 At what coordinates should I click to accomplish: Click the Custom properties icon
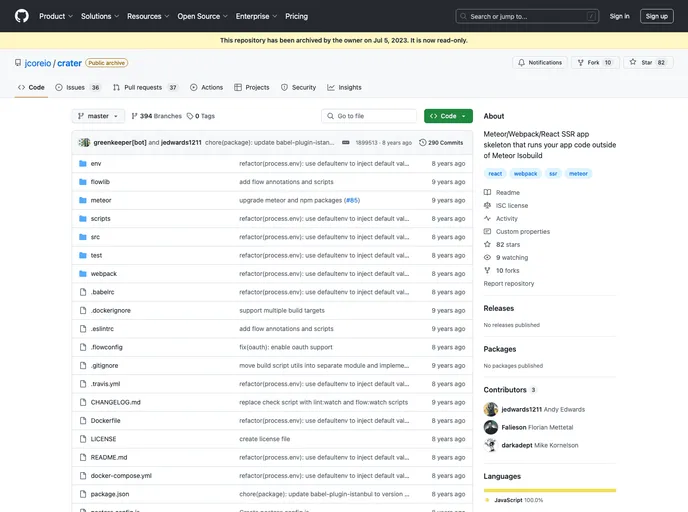[487, 232]
